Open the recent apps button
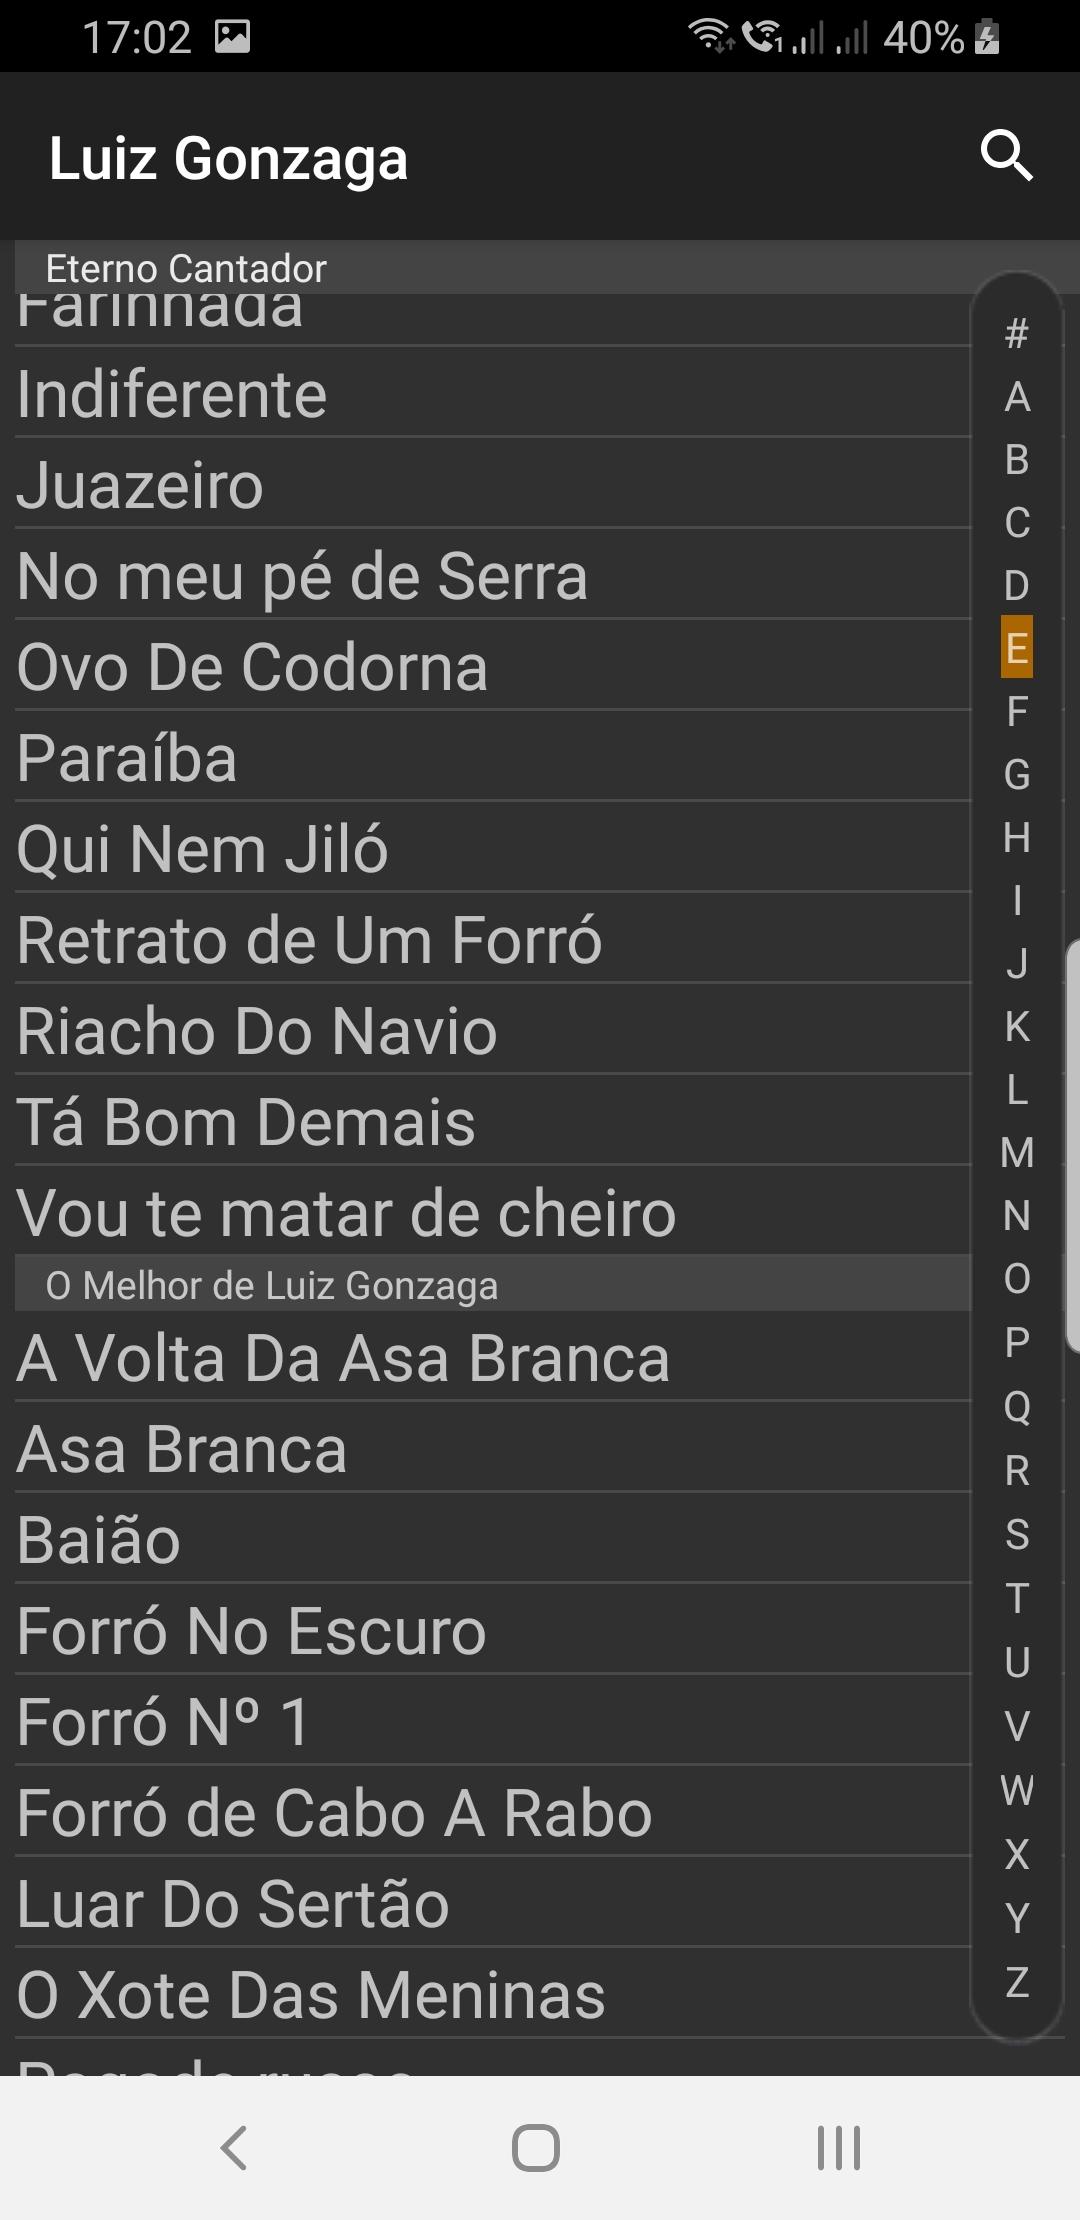 coord(838,2147)
